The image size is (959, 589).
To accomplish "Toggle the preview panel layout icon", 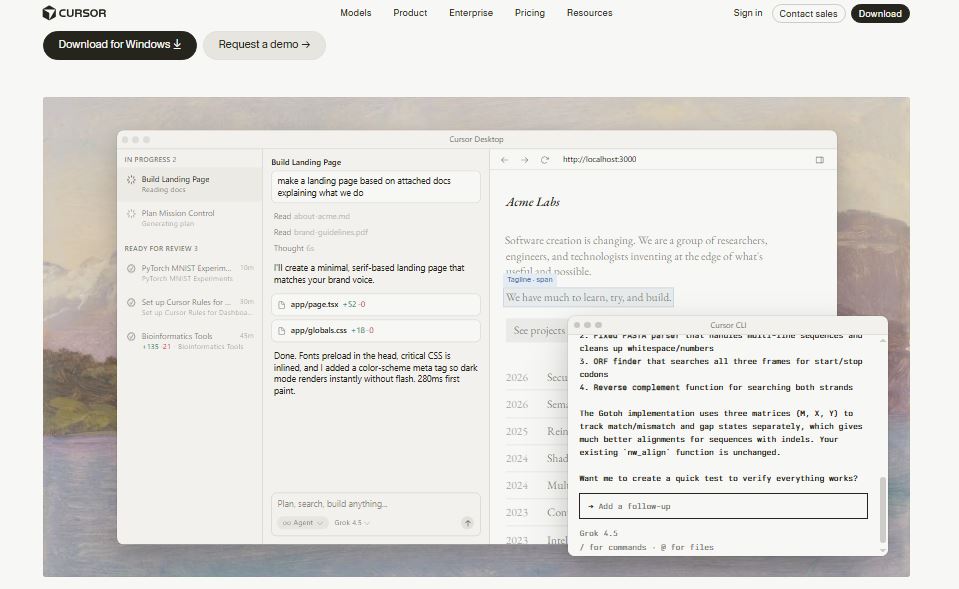I will tap(820, 160).
